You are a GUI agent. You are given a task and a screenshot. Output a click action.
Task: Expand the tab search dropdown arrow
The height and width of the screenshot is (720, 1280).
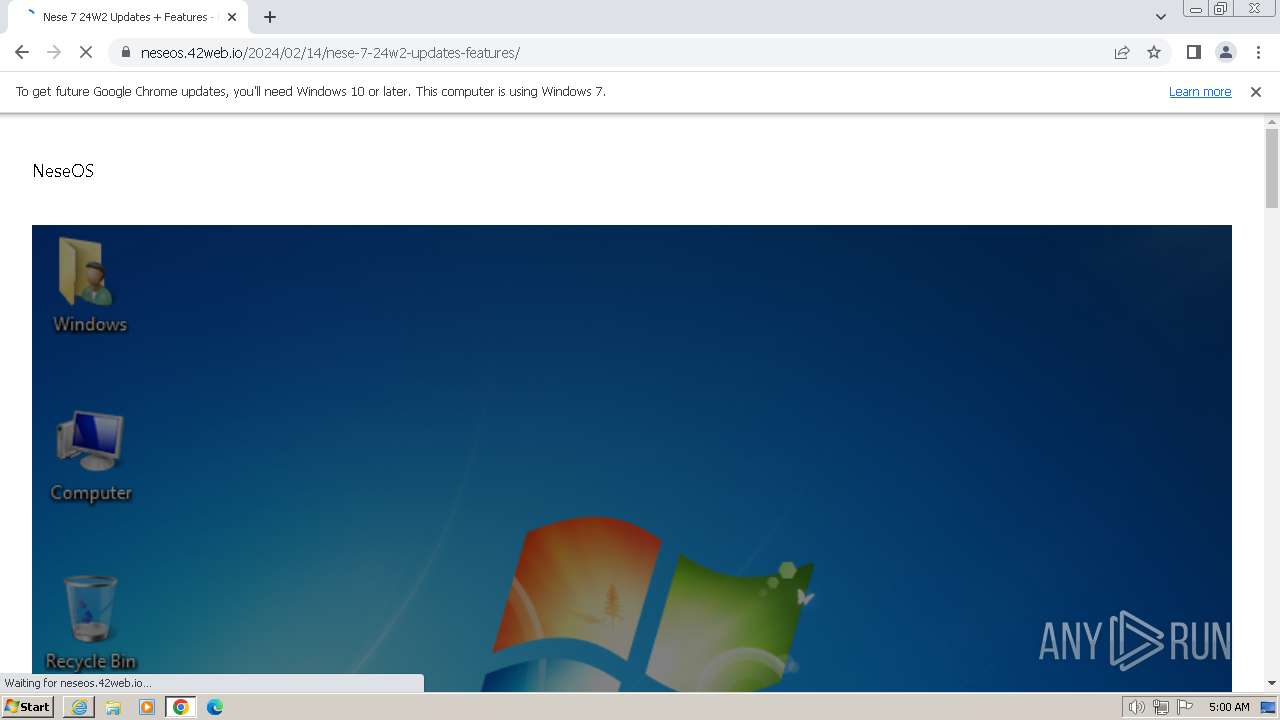click(1160, 17)
